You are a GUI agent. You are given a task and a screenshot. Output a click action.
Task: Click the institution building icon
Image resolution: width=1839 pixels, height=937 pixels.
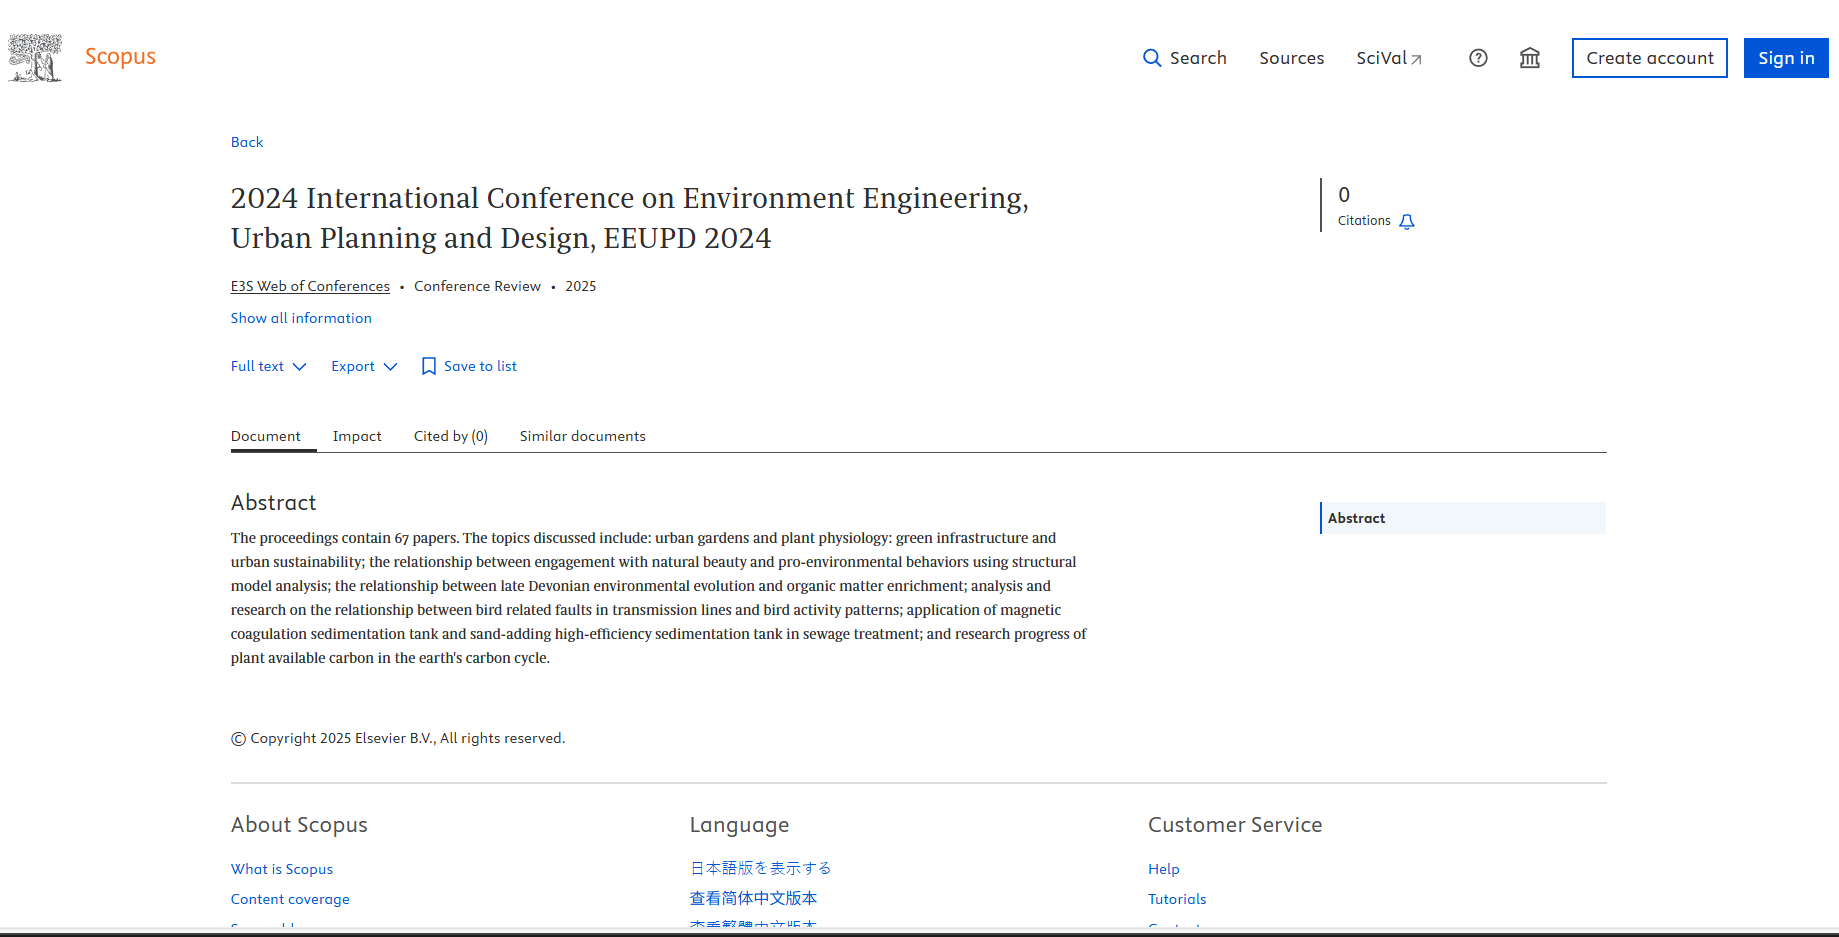click(1529, 58)
